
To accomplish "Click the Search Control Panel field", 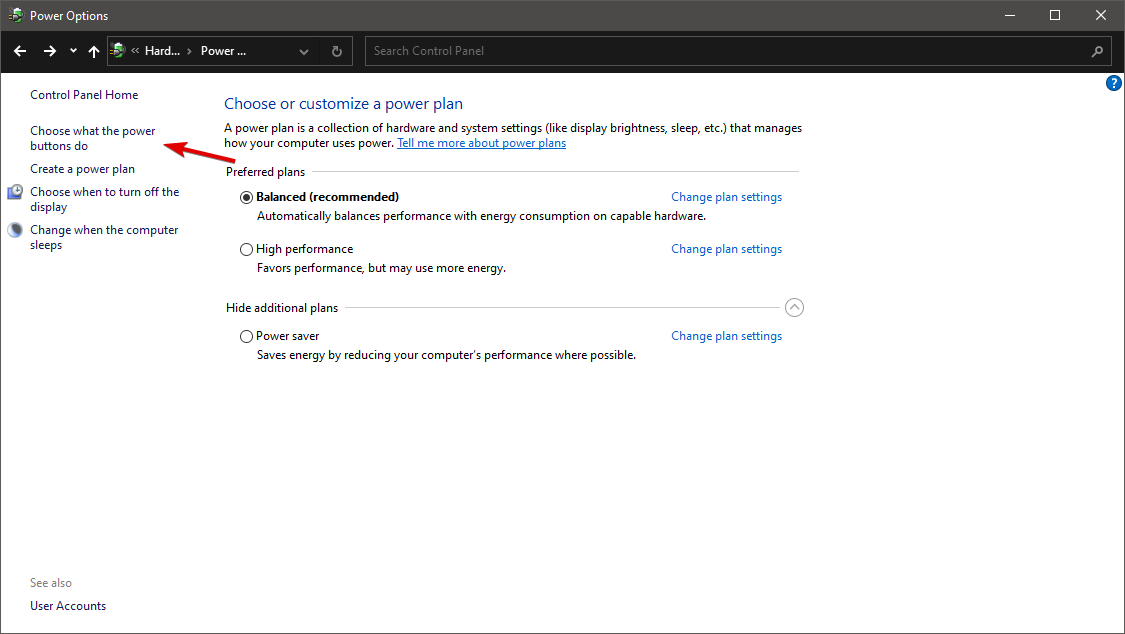I will coord(728,51).
